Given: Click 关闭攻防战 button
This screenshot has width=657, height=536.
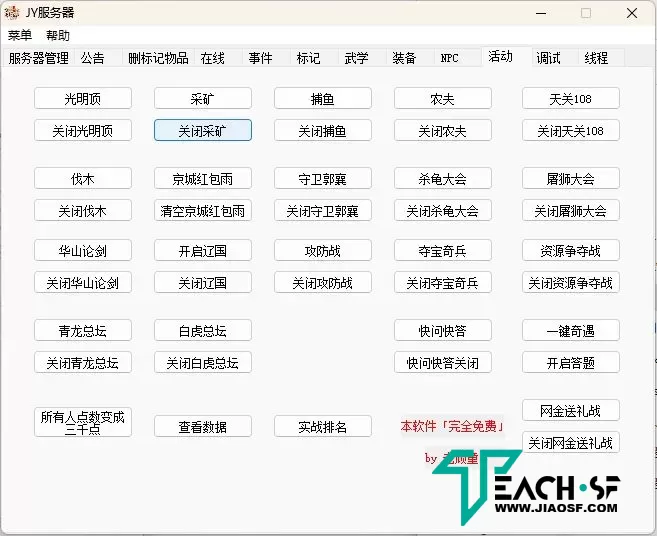Looking at the screenshot, I should tap(323, 282).
